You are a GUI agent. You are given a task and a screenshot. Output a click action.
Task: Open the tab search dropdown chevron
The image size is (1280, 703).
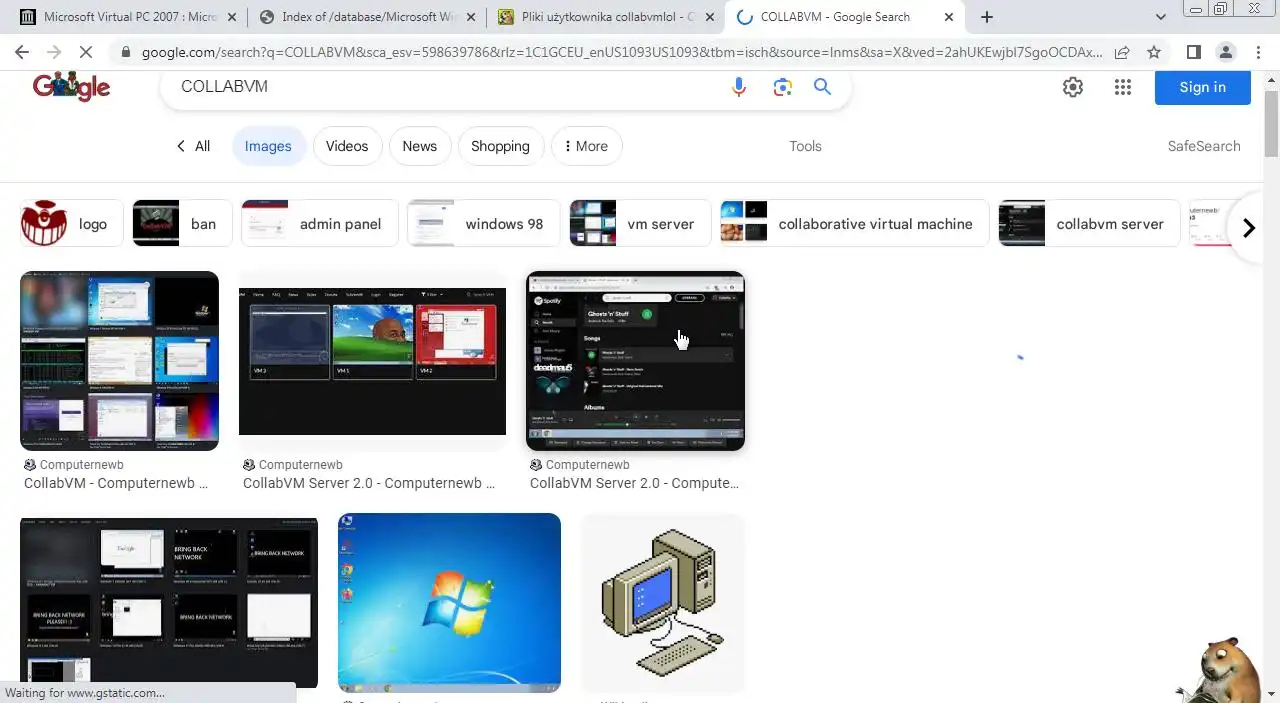click(x=1161, y=17)
